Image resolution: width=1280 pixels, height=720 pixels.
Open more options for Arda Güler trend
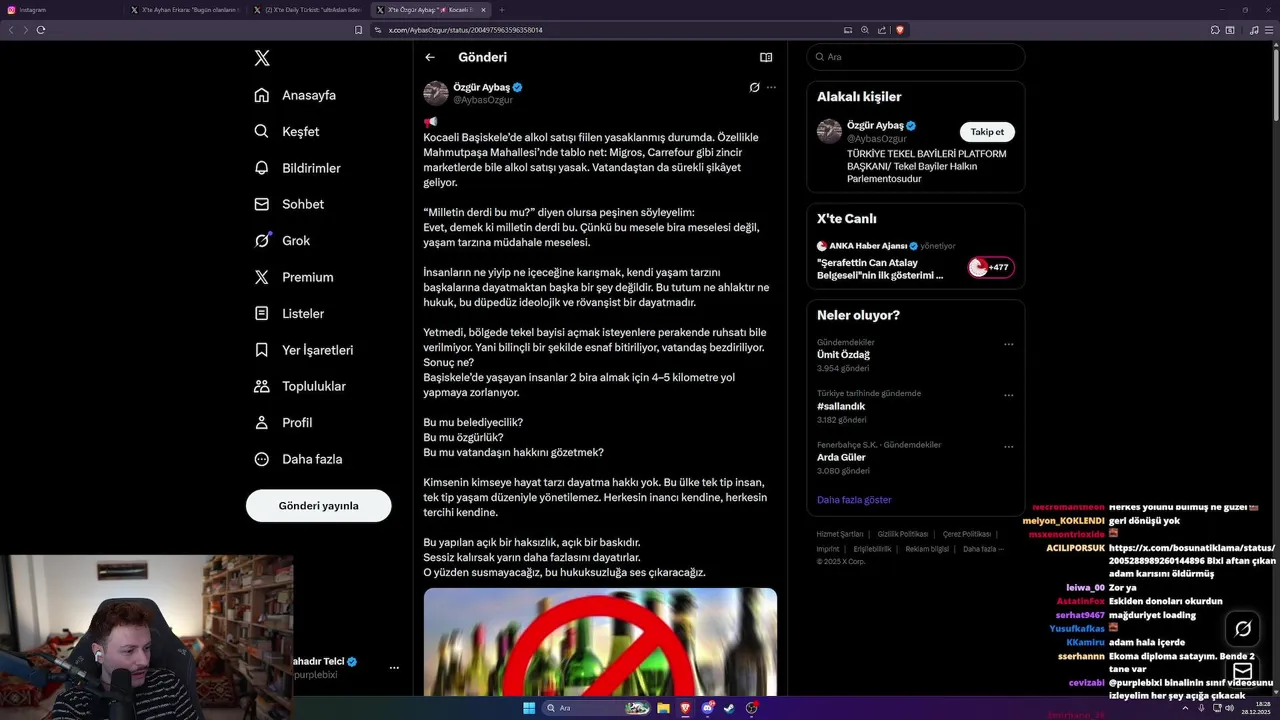(1008, 446)
